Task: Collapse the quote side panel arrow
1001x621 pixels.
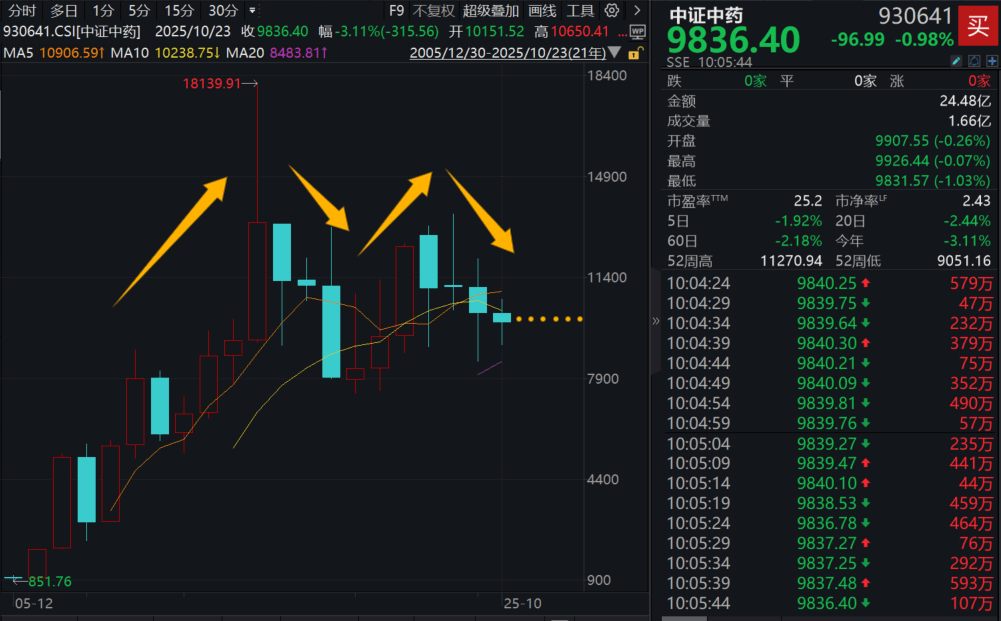Action: point(656,321)
